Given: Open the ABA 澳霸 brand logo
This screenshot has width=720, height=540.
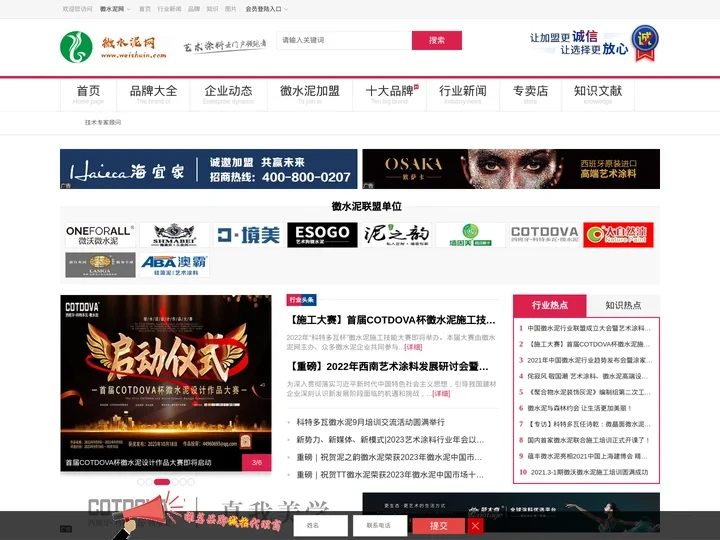Looking at the screenshot, I should click(174, 264).
